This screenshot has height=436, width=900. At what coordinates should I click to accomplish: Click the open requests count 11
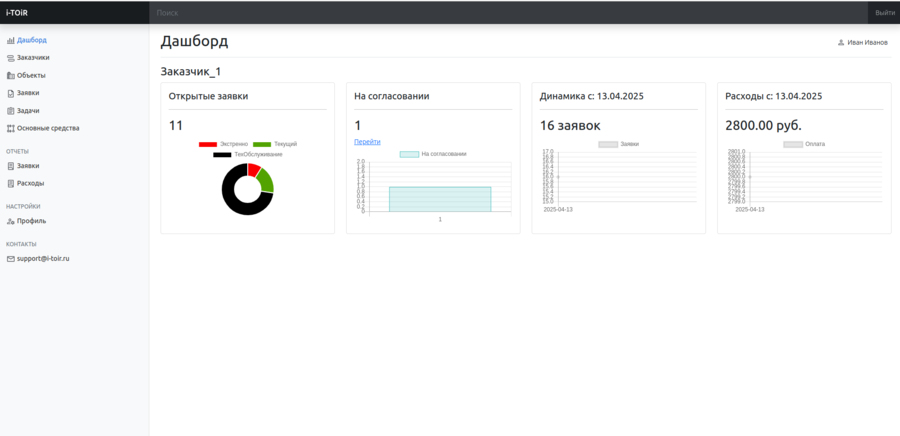pos(176,126)
